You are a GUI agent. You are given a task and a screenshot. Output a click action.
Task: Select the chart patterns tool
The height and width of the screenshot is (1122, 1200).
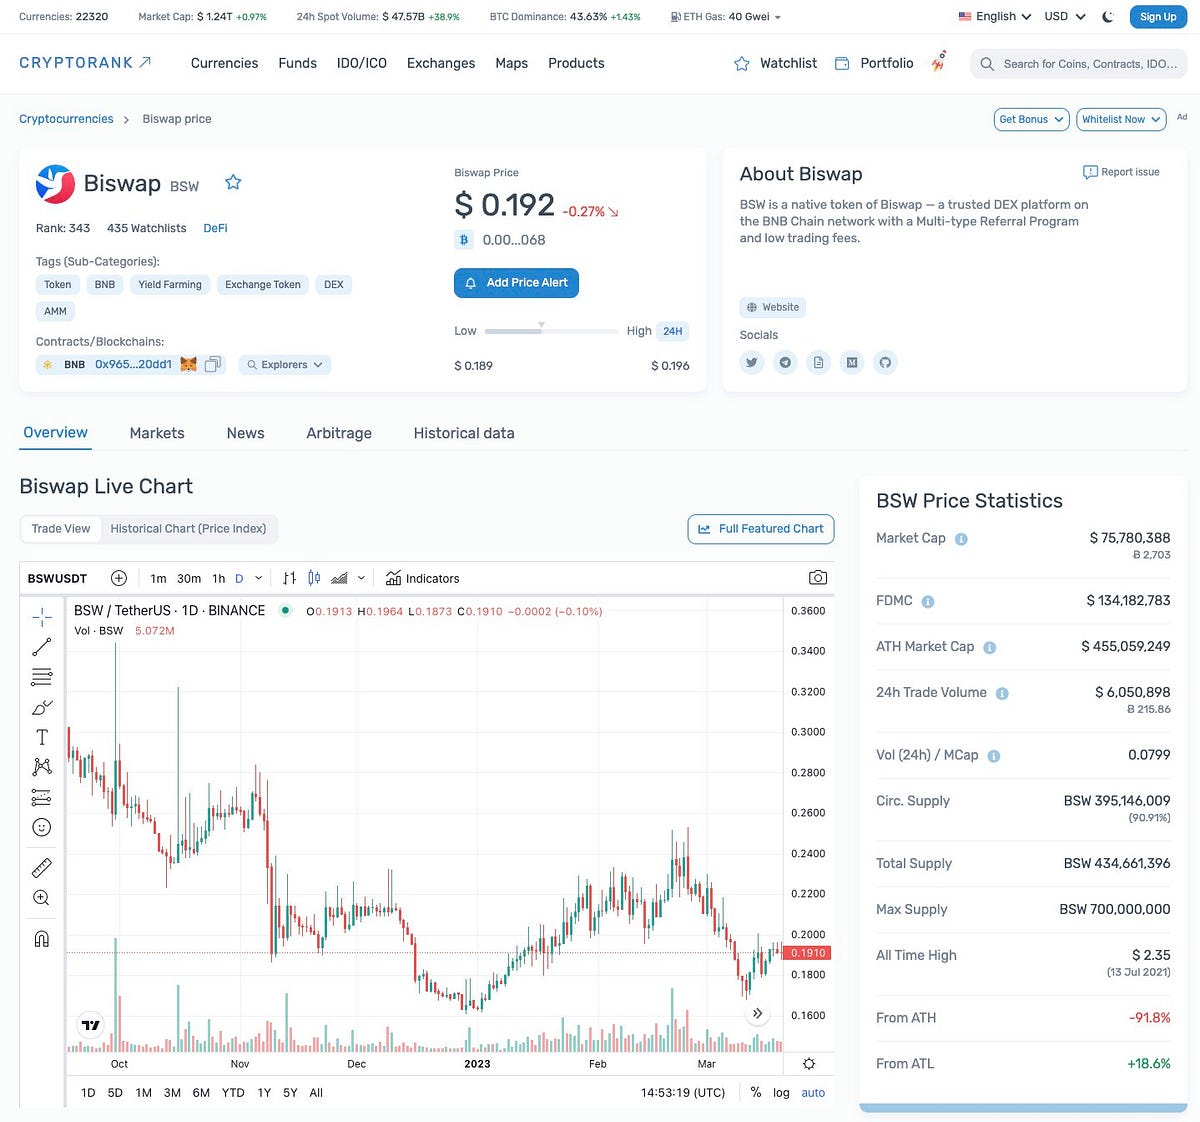coord(42,767)
